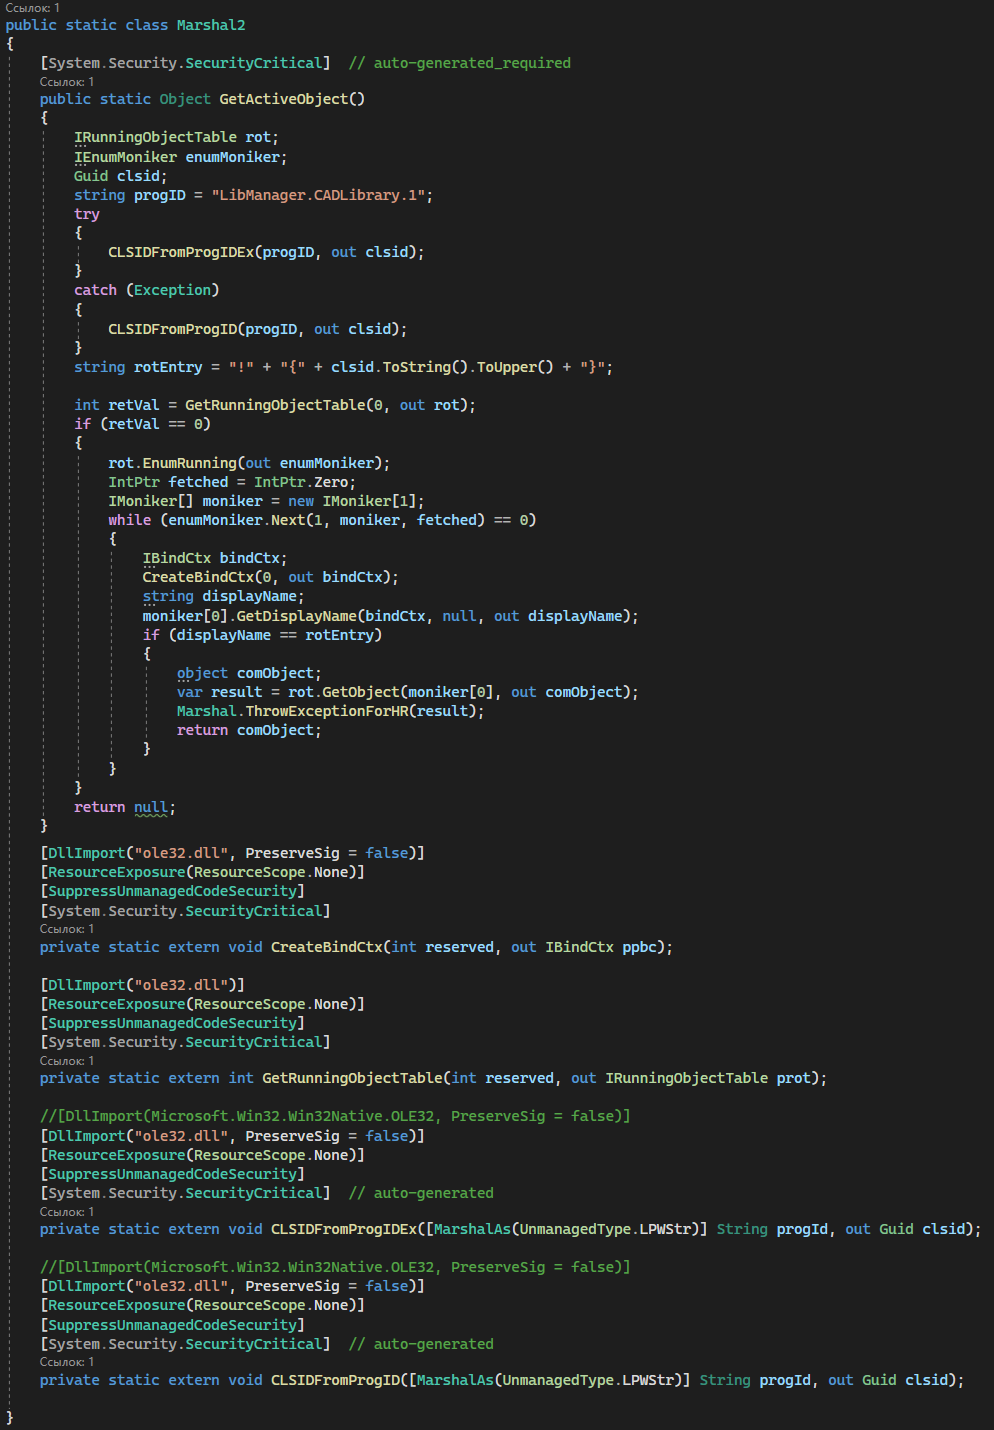
Task: Click rotEntry in string rotEntry declaration
Action: (168, 367)
